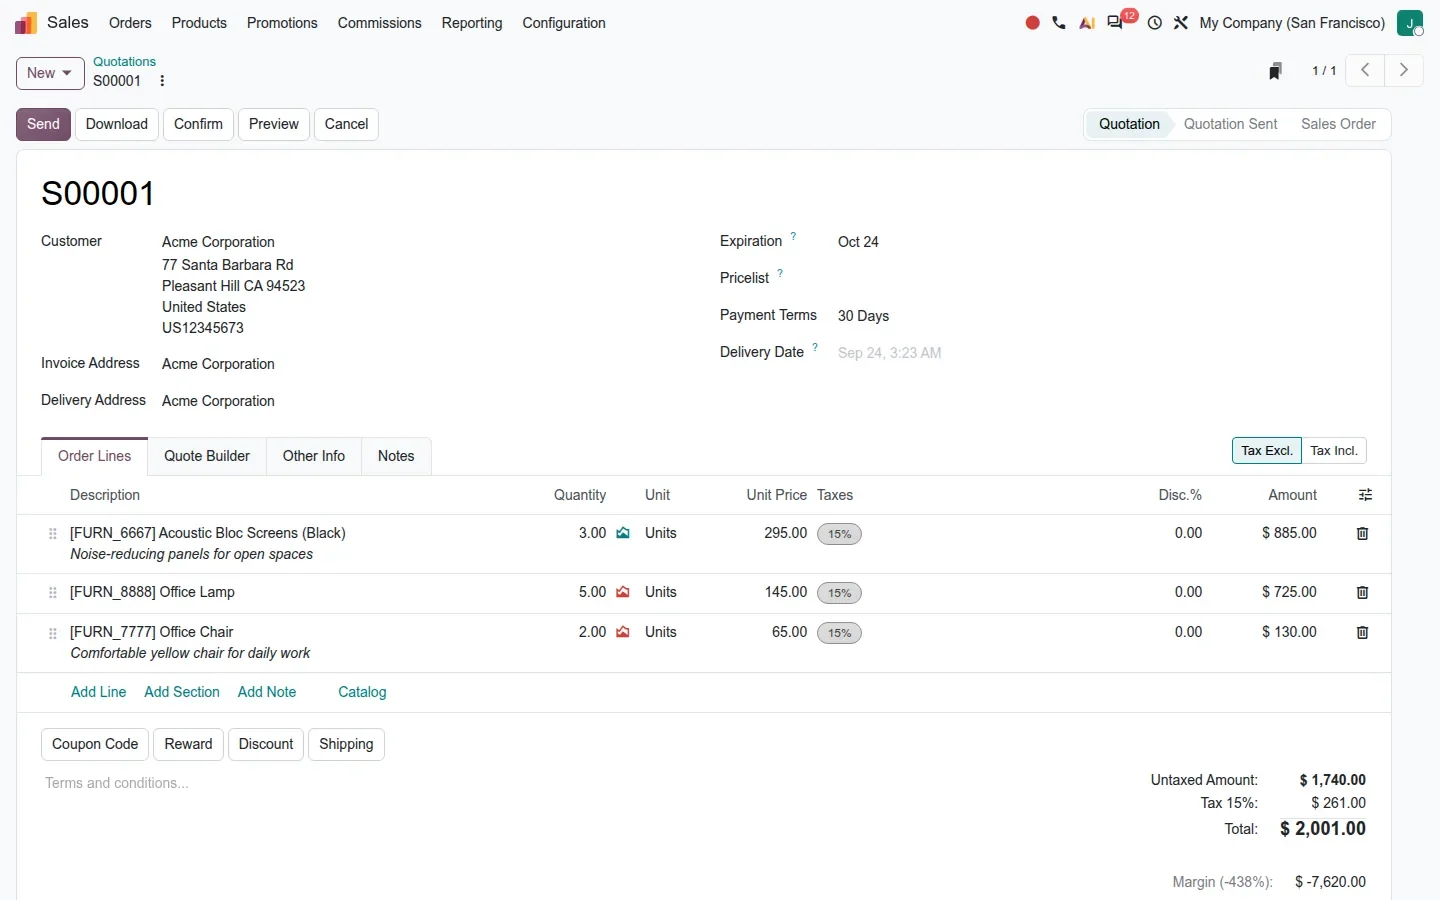The width and height of the screenshot is (1440, 900).
Task: Click red forecast icon for Office Chair
Action: click(623, 632)
